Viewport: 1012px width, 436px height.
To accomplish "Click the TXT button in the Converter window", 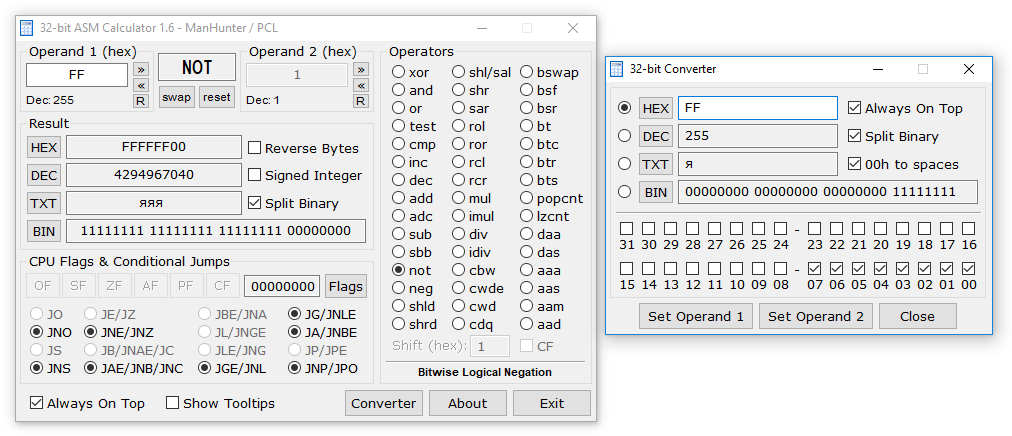I will coord(656,164).
